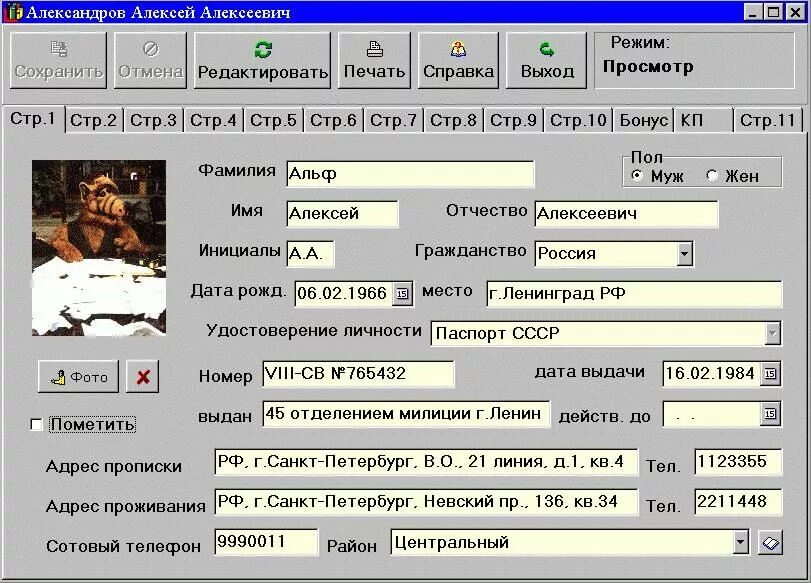Switch to the Стр.11 tab

pos(768,120)
